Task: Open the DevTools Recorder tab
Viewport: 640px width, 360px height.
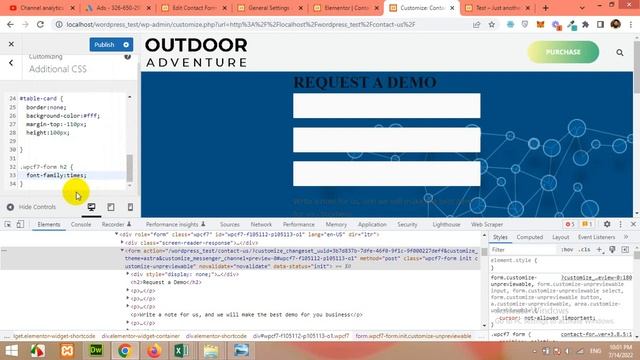Action: point(116,224)
